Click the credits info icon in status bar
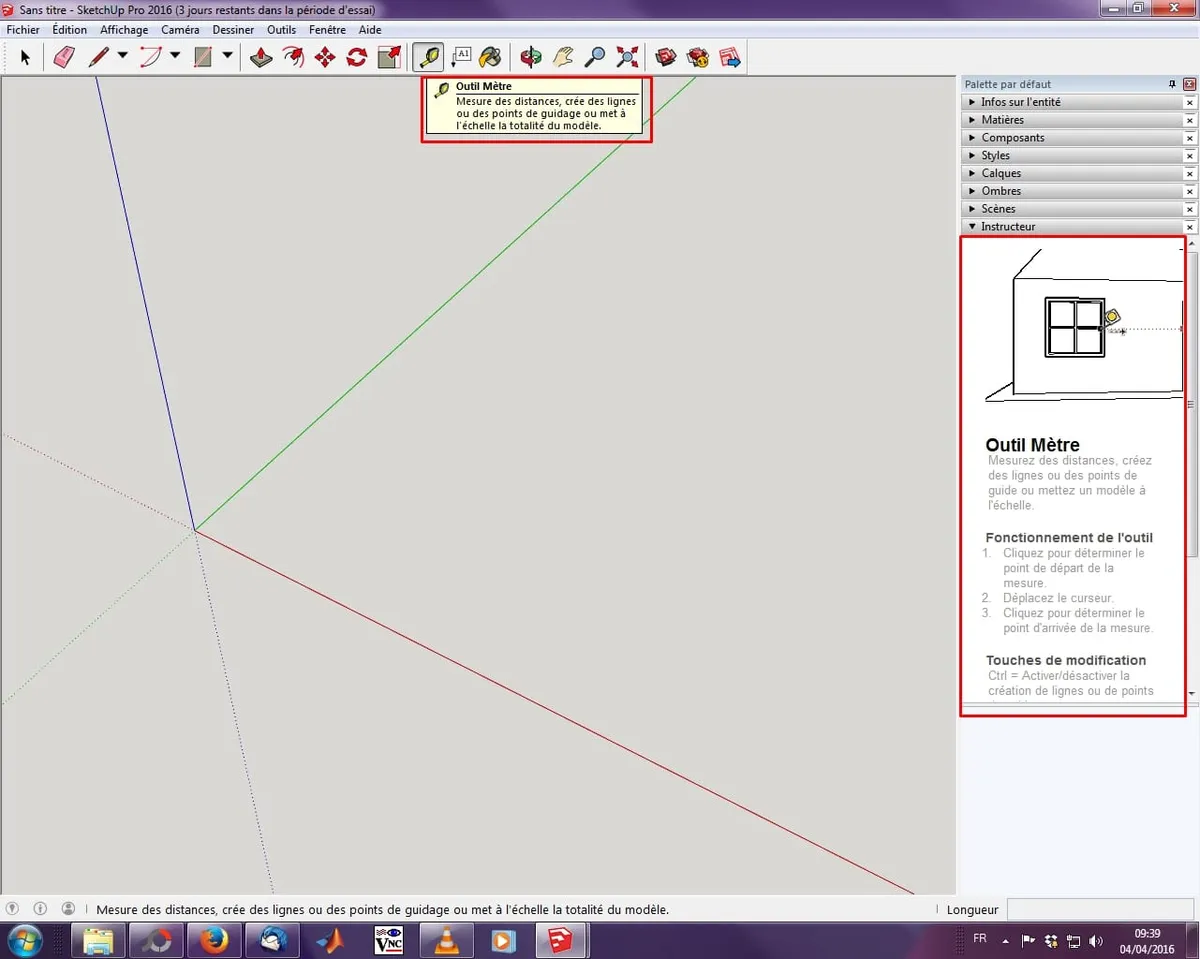Image resolution: width=1200 pixels, height=959 pixels. click(x=40, y=909)
